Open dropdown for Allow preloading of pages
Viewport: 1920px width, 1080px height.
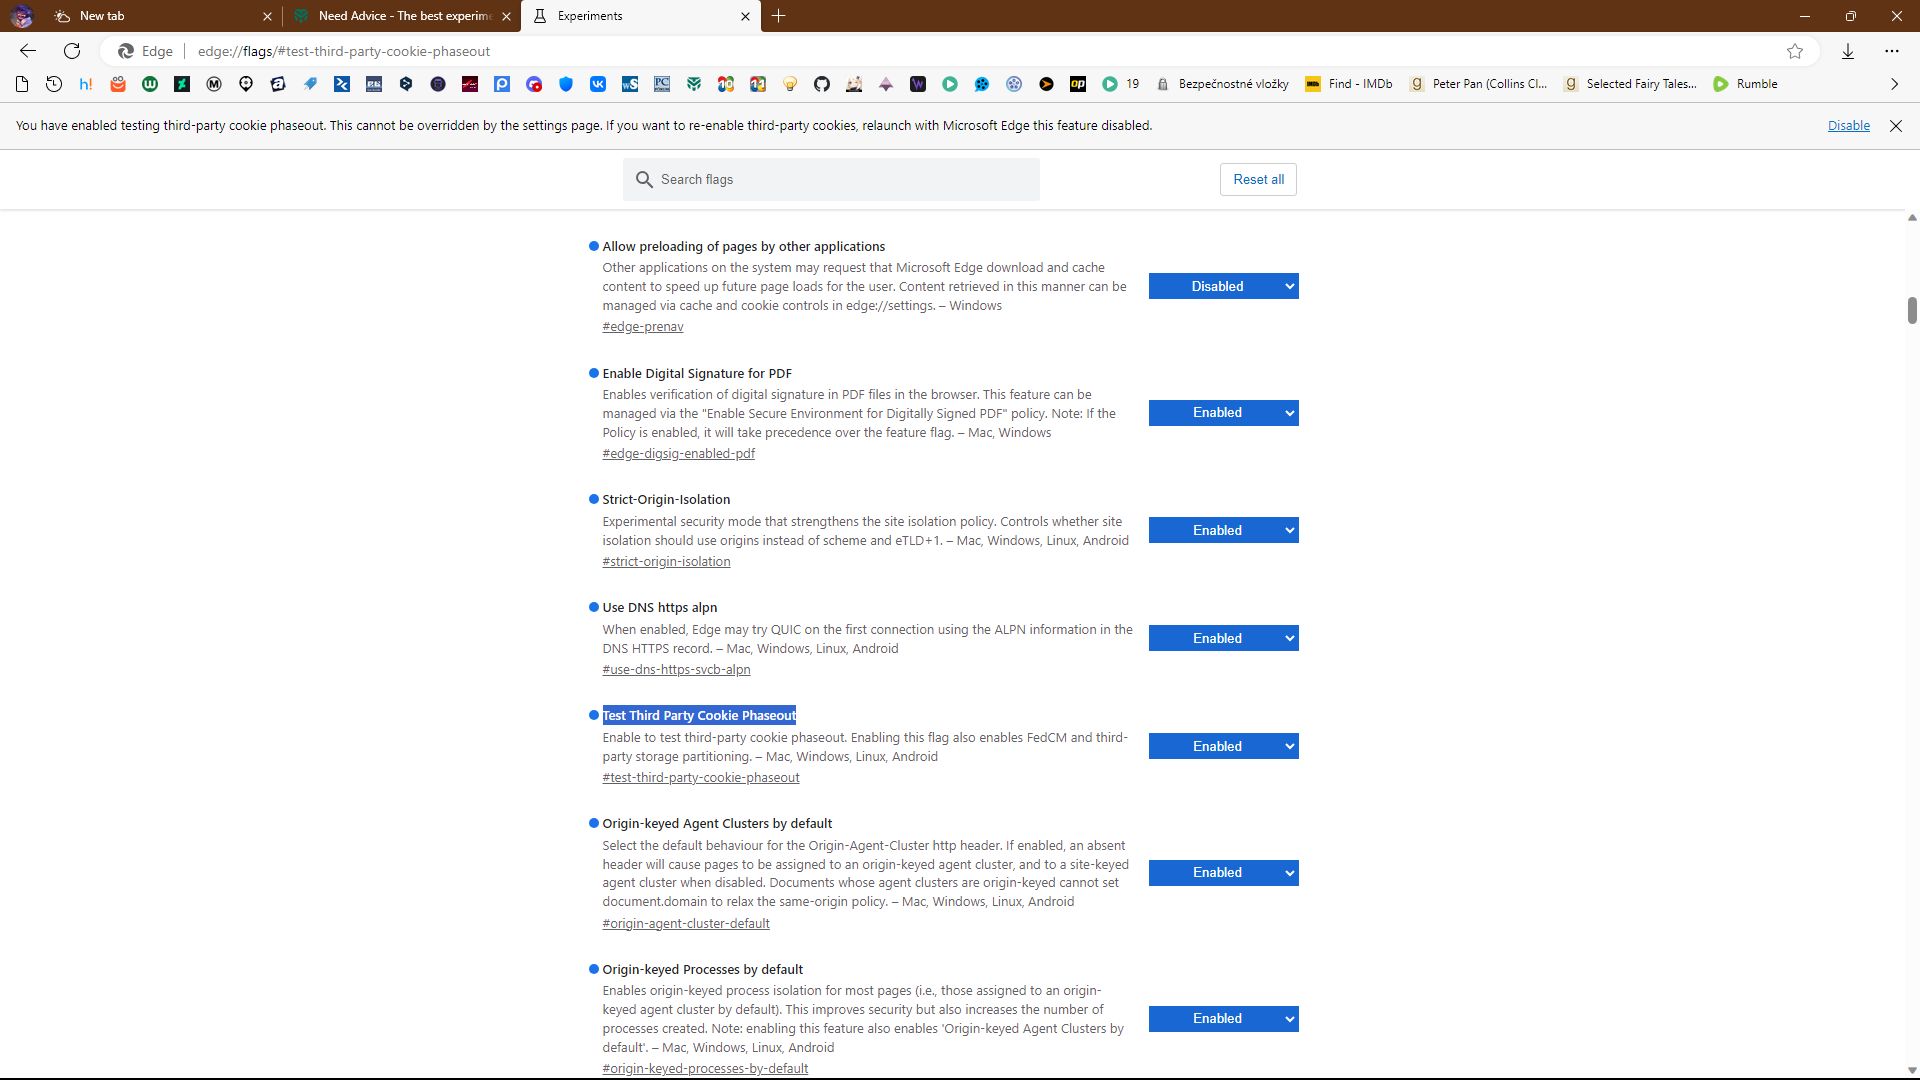1223,286
